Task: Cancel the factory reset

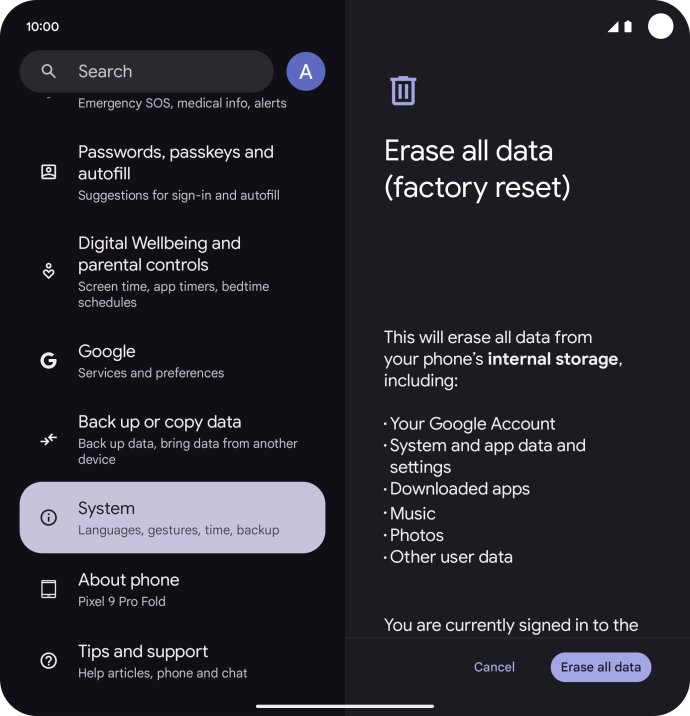Action: [494, 667]
